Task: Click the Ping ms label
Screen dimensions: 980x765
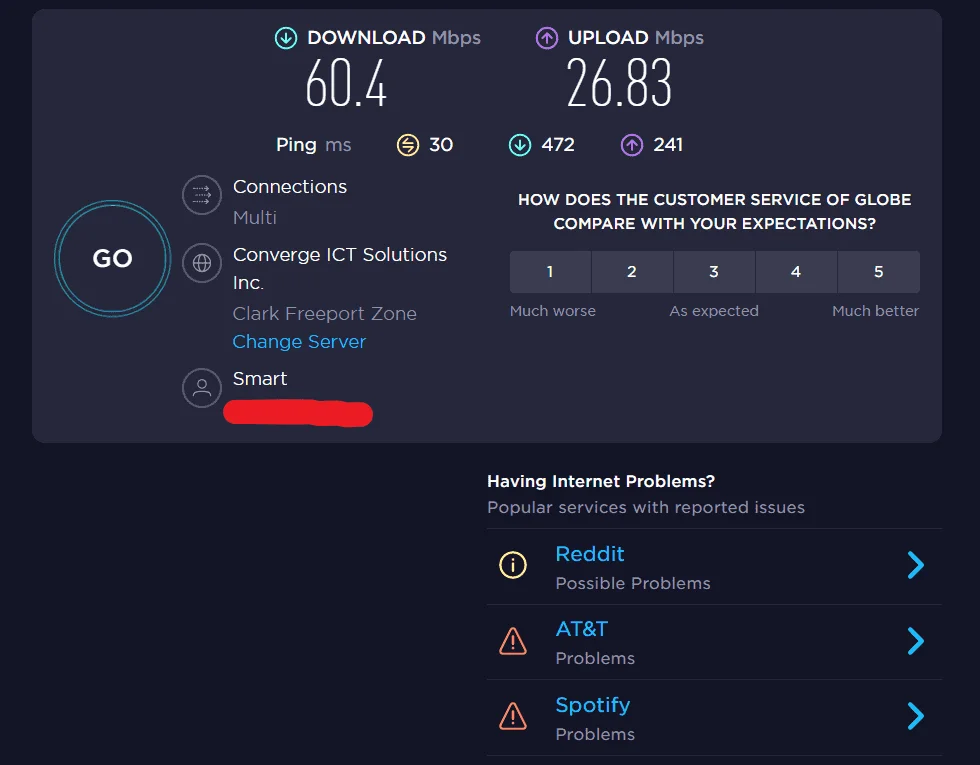Action: click(314, 145)
